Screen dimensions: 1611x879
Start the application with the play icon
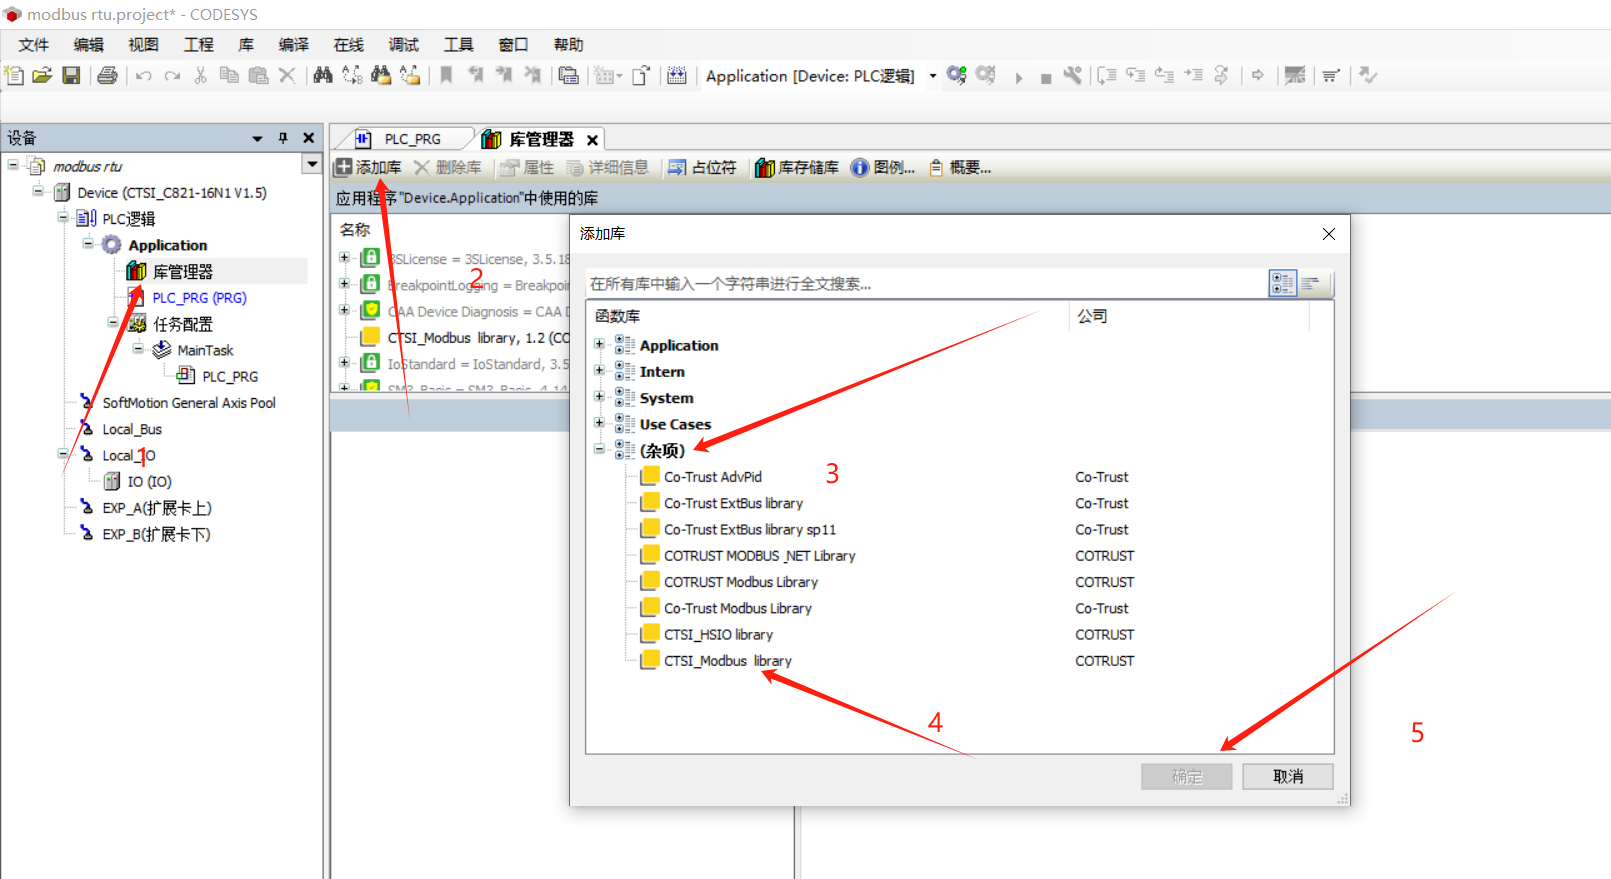pos(1018,77)
